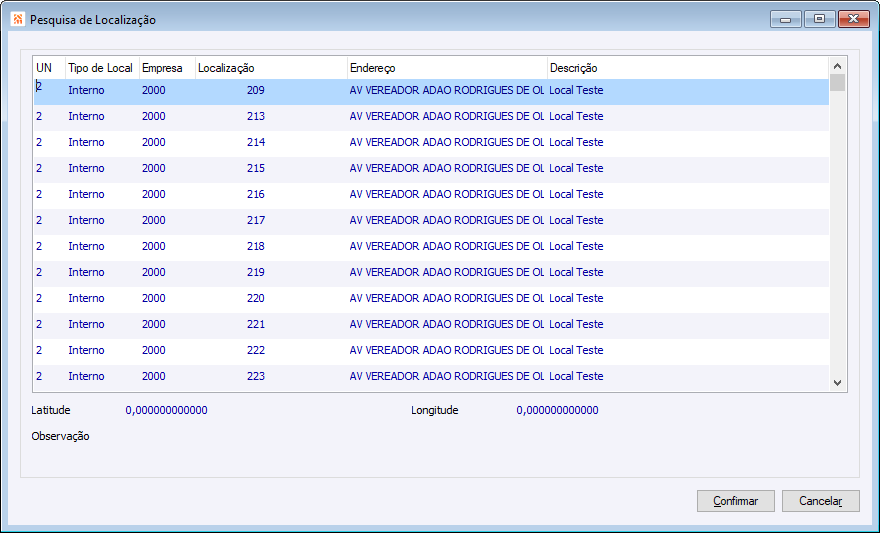This screenshot has width=880, height=533.
Task: Select the row with Localização 209
Action: 431,91
